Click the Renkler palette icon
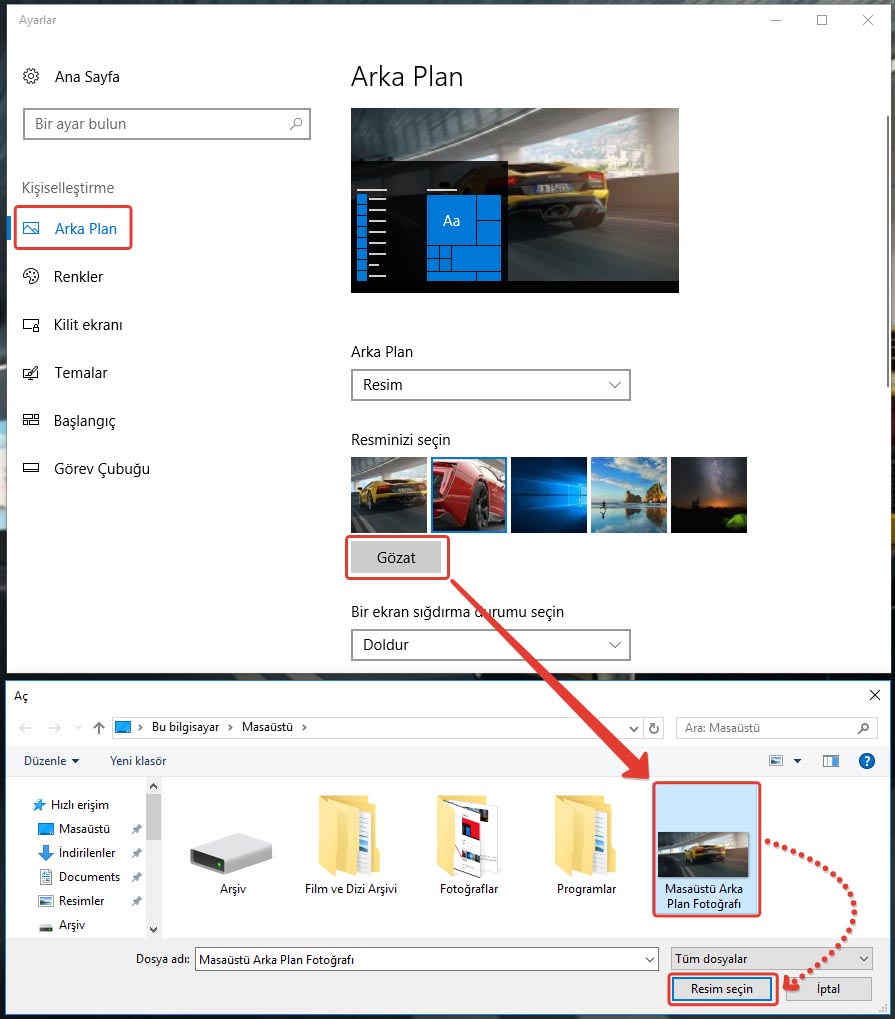The height and width of the screenshot is (1019, 895). [x=31, y=277]
